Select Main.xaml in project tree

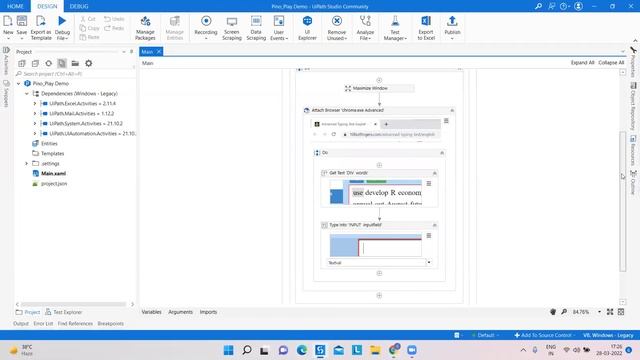[53, 173]
